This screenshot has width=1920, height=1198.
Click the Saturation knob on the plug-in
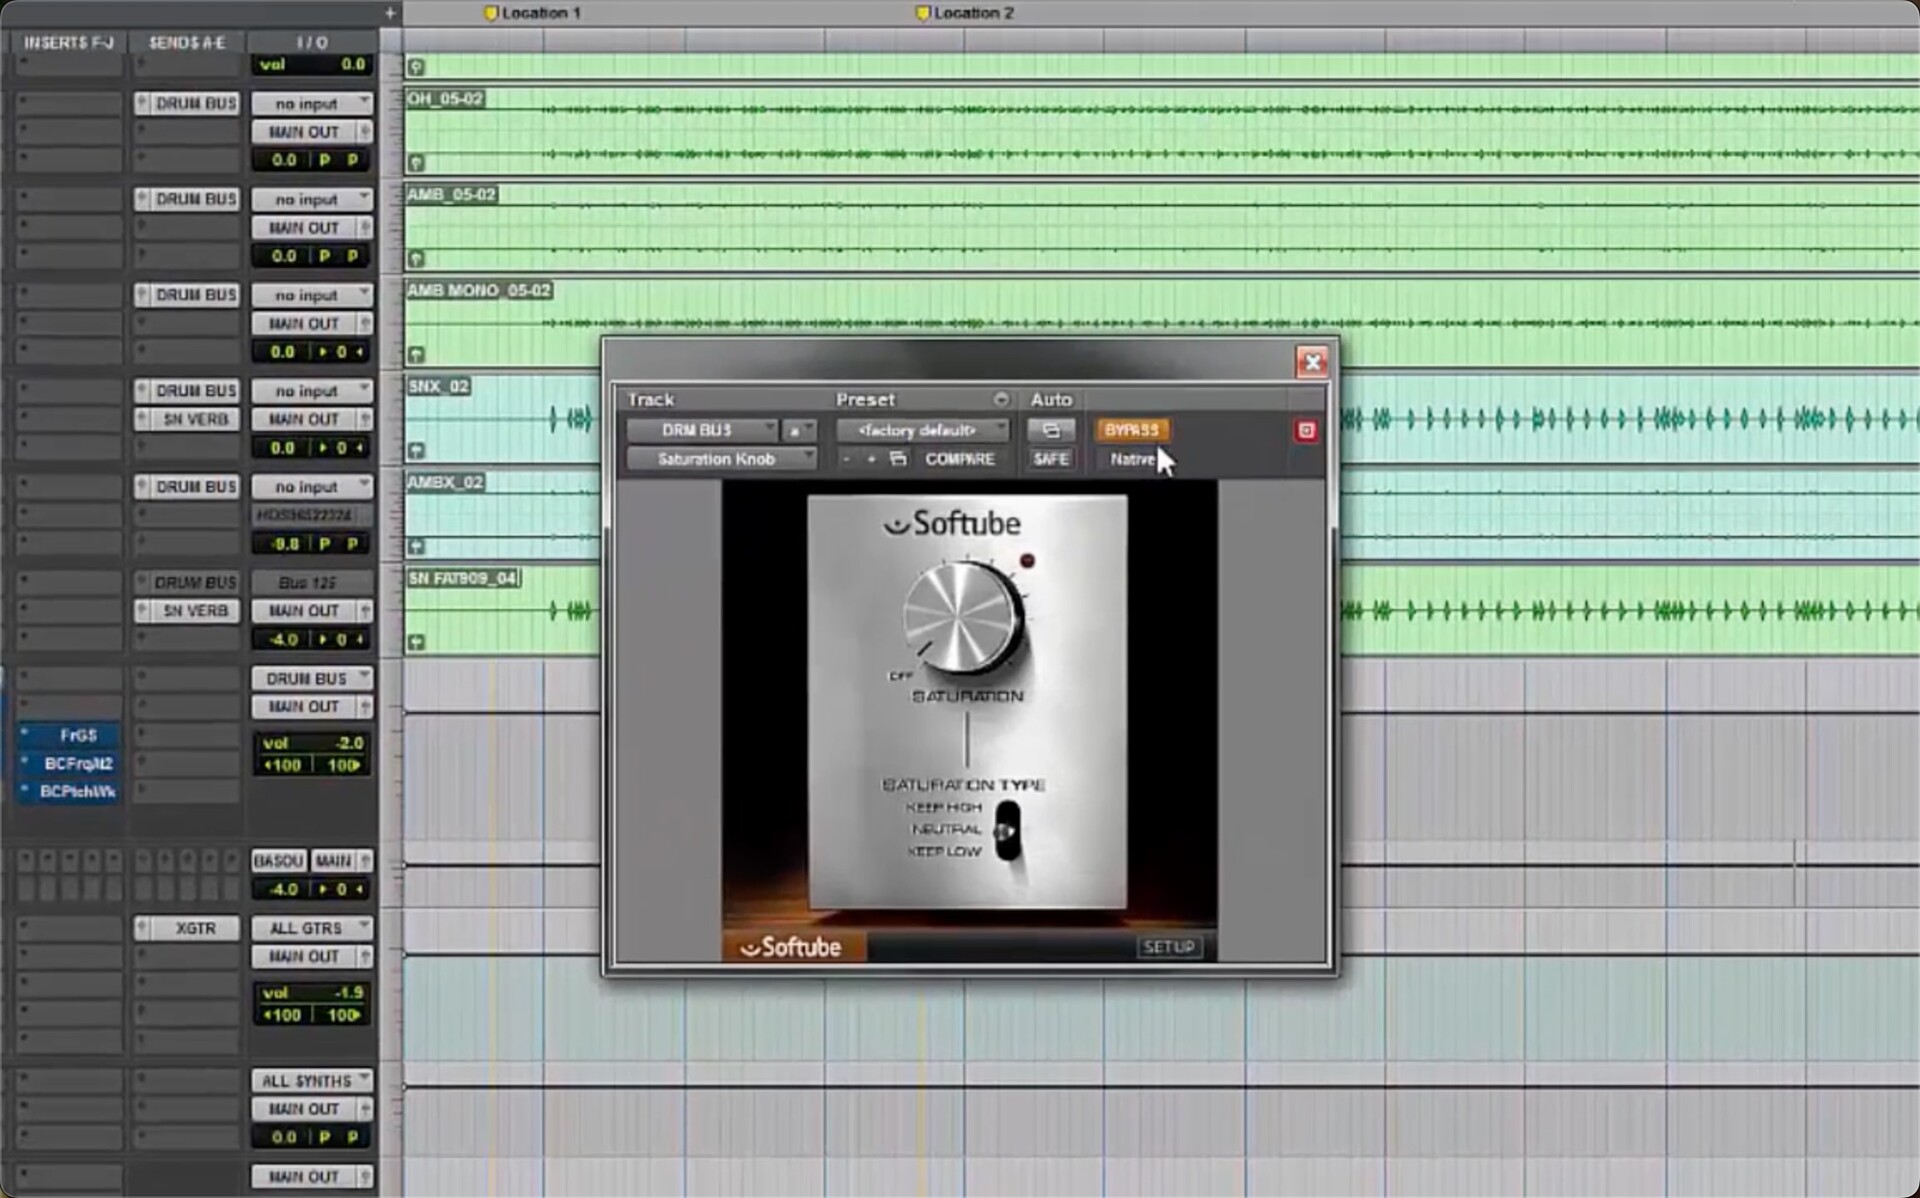(x=962, y=617)
